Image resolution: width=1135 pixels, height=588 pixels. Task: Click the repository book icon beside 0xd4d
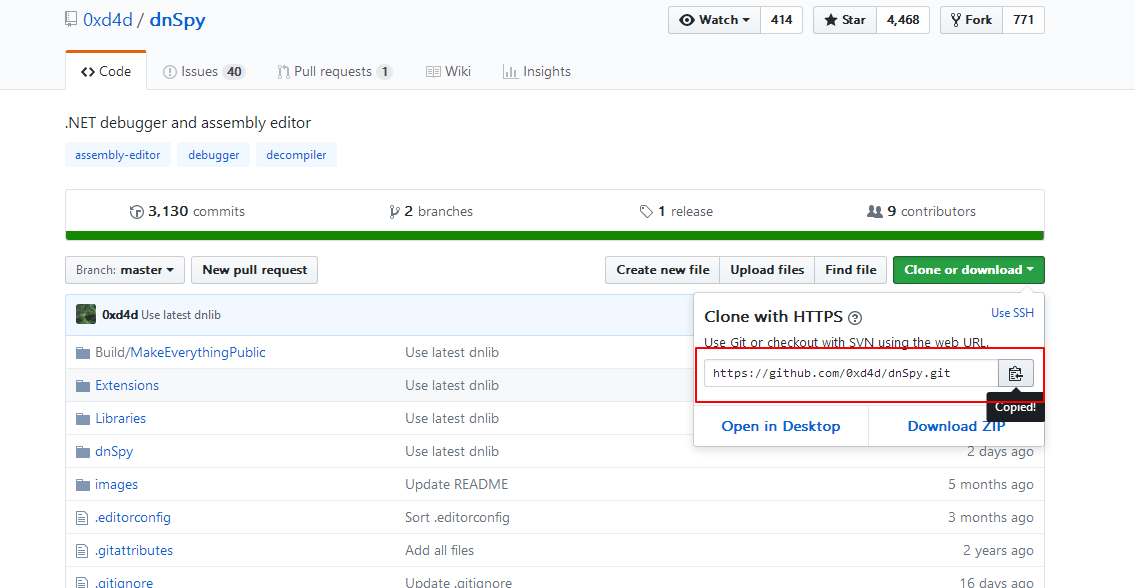point(70,20)
